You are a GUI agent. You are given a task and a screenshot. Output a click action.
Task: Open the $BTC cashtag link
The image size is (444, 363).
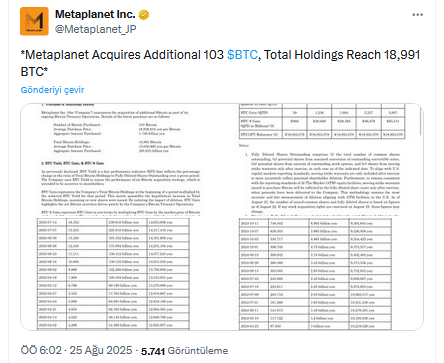click(x=242, y=55)
